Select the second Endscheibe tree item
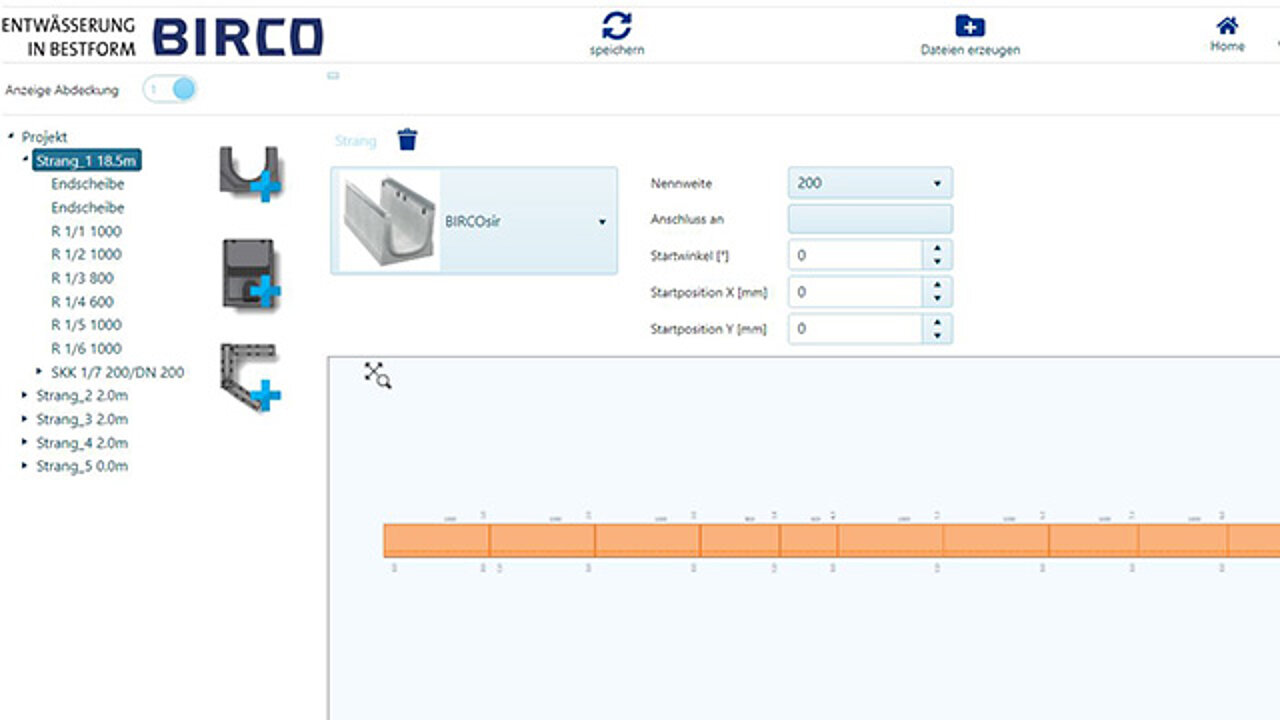Screen dimensions: 1280x720 pos(88,208)
